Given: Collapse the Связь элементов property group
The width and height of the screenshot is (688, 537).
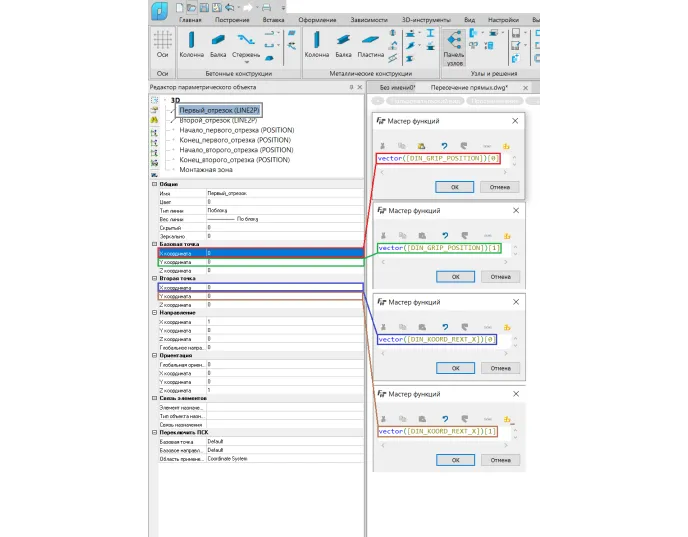Looking at the screenshot, I should [154, 398].
